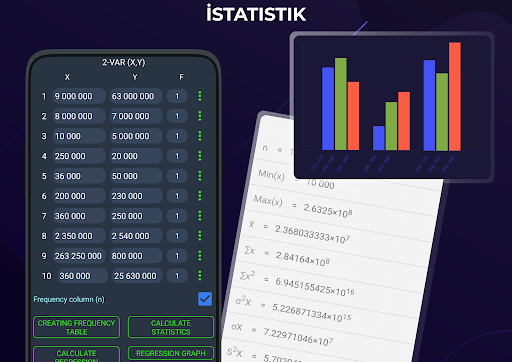Viewport: 512px width, 362px height.
Task: Edit Y value 230 000 in row 6
Action: click(x=136, y=196)
